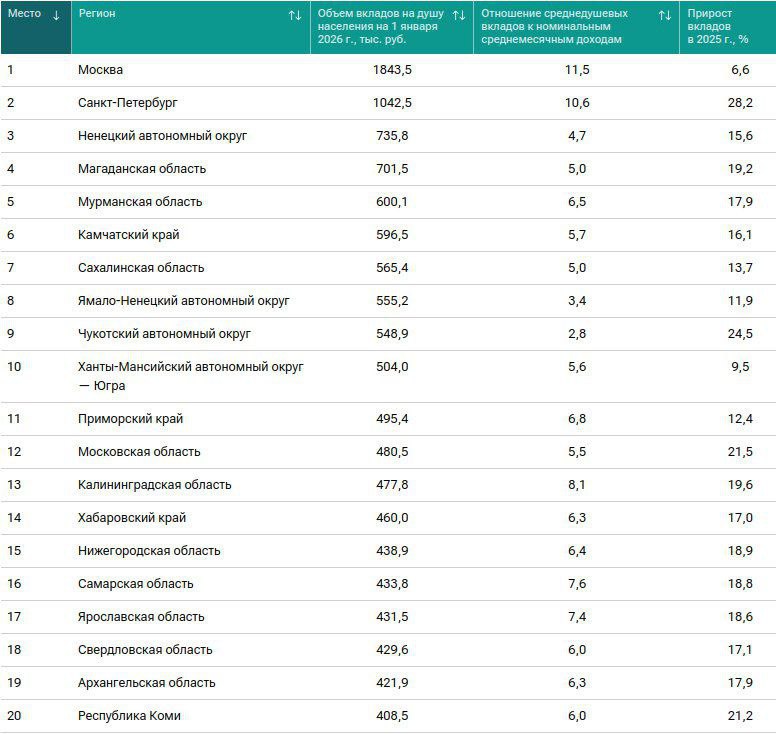This screenshot has height=734, width=776.
Task: Select Ненецкий автономный округ in the table
Action: coord(162,136)
